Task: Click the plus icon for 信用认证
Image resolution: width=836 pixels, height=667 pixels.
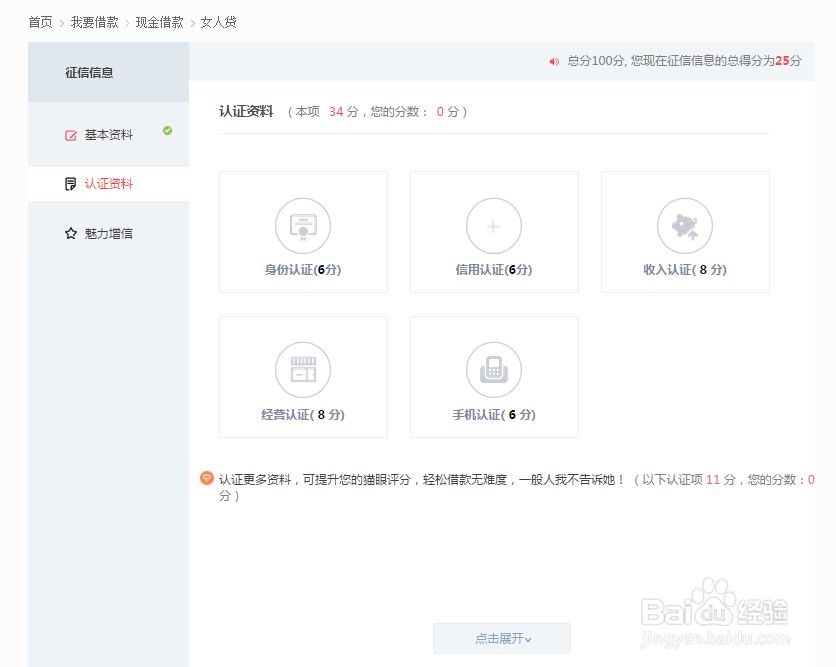Action: pos(494,225)
